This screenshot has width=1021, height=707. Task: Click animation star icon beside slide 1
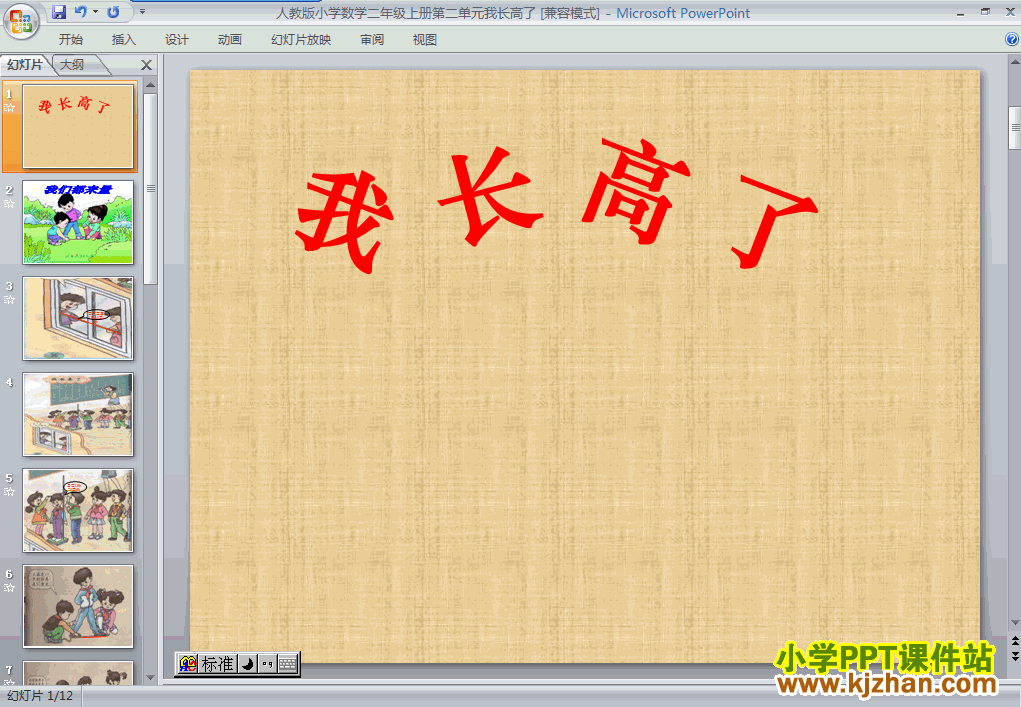click(9, 108)
